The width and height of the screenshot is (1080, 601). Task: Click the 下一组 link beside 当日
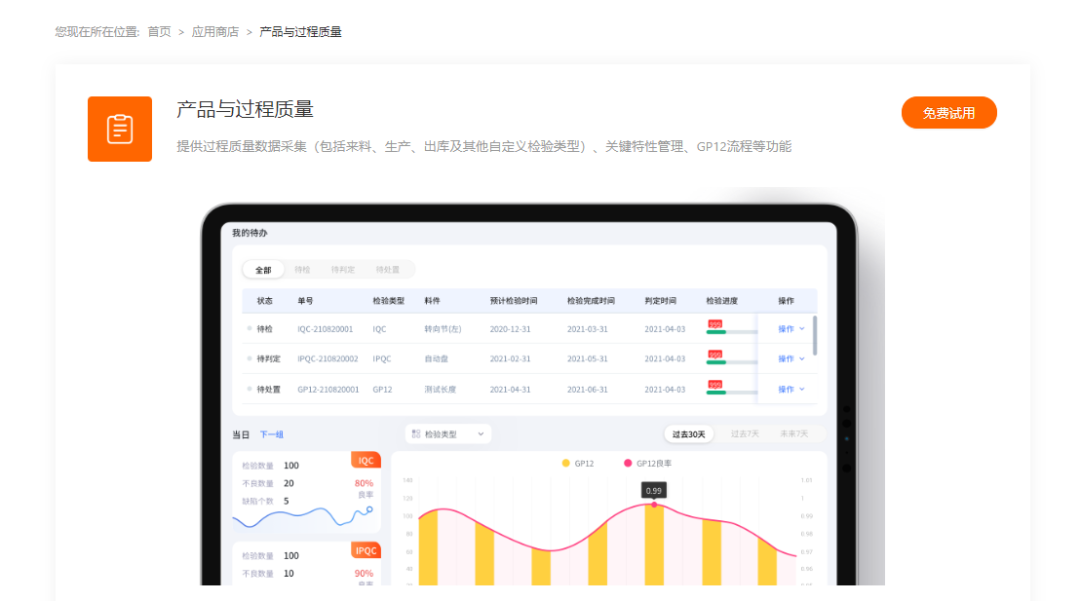point(272,435)
